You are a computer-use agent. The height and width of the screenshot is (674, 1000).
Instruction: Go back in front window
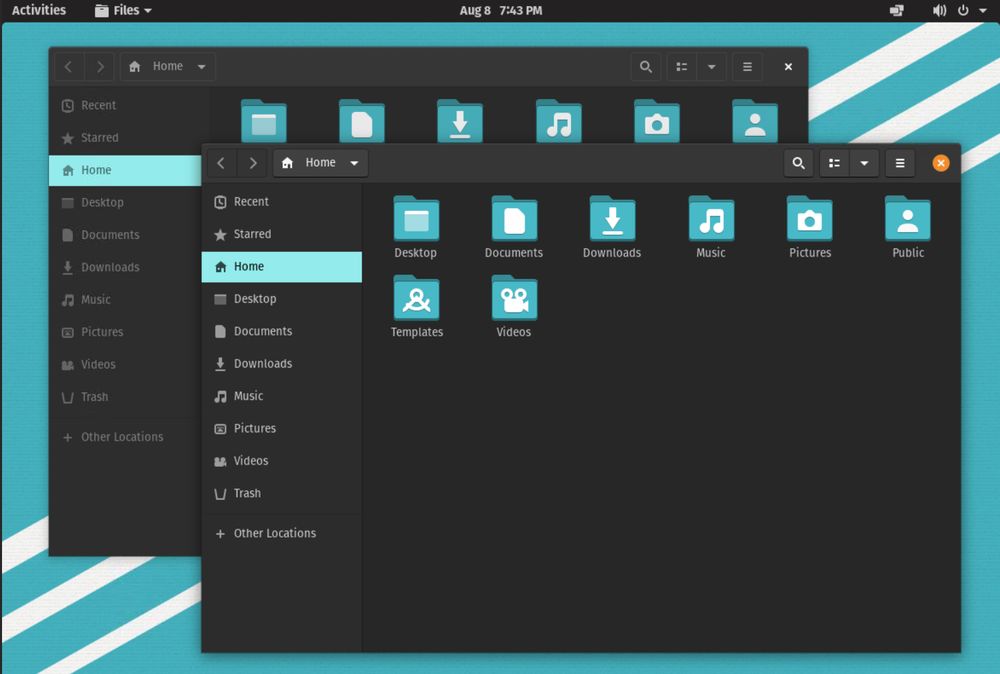pyautogui.click(x=221, y=163)
